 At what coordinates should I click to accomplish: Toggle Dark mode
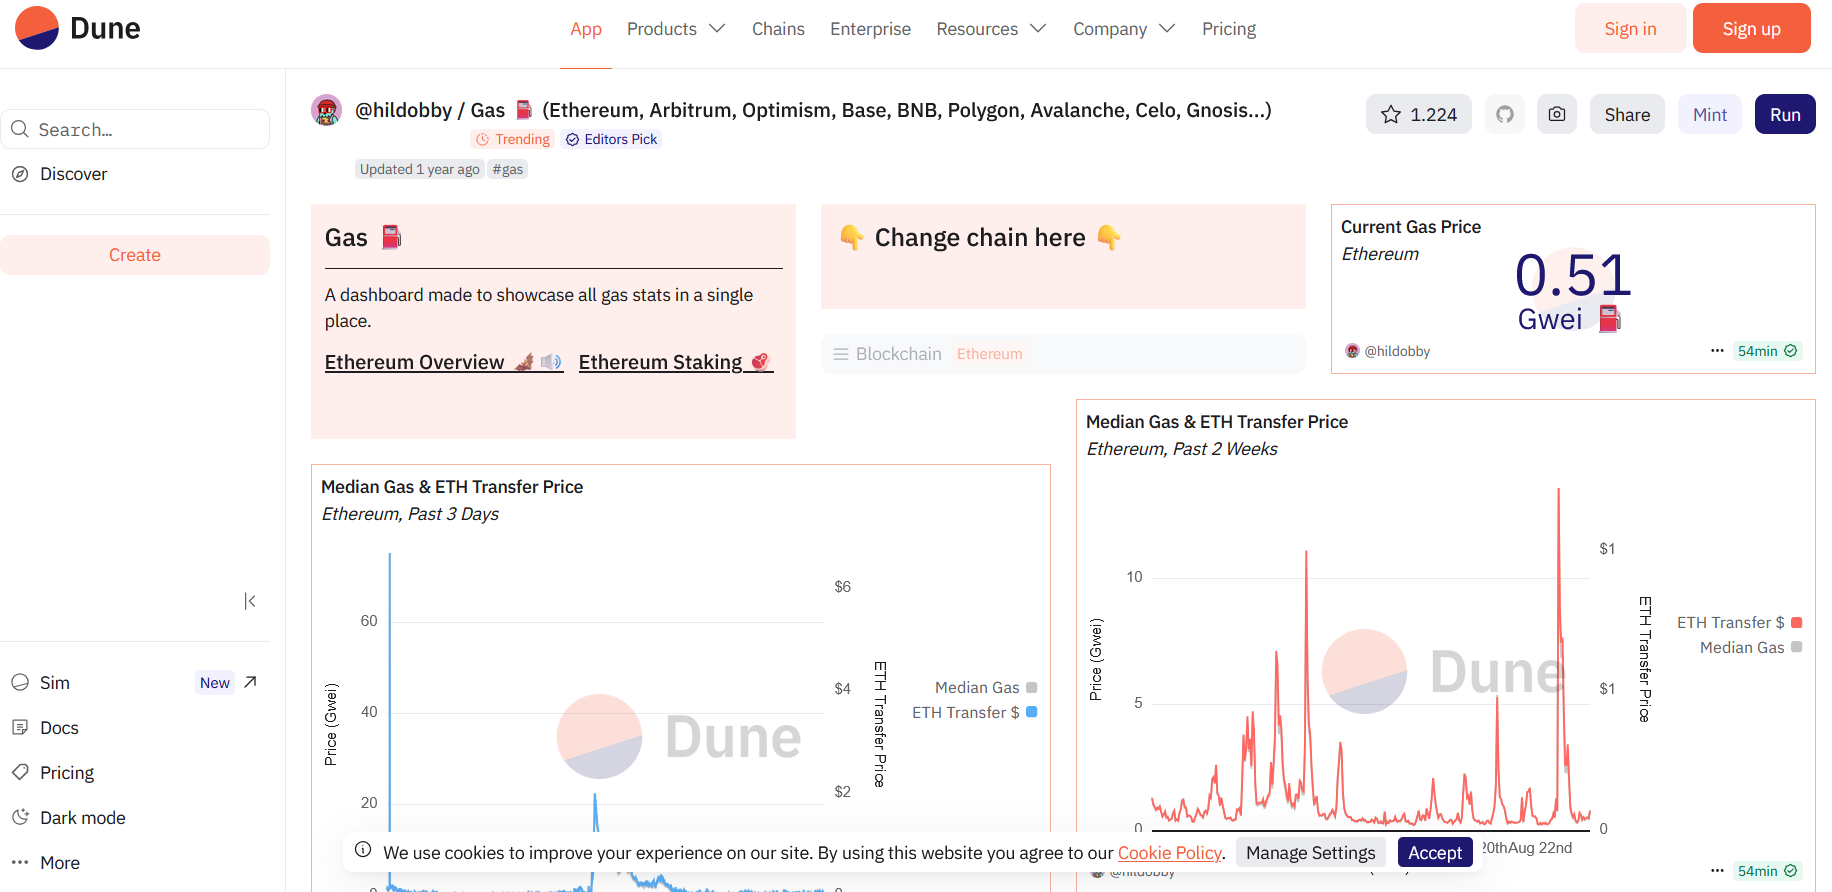[x=82, y=818]
